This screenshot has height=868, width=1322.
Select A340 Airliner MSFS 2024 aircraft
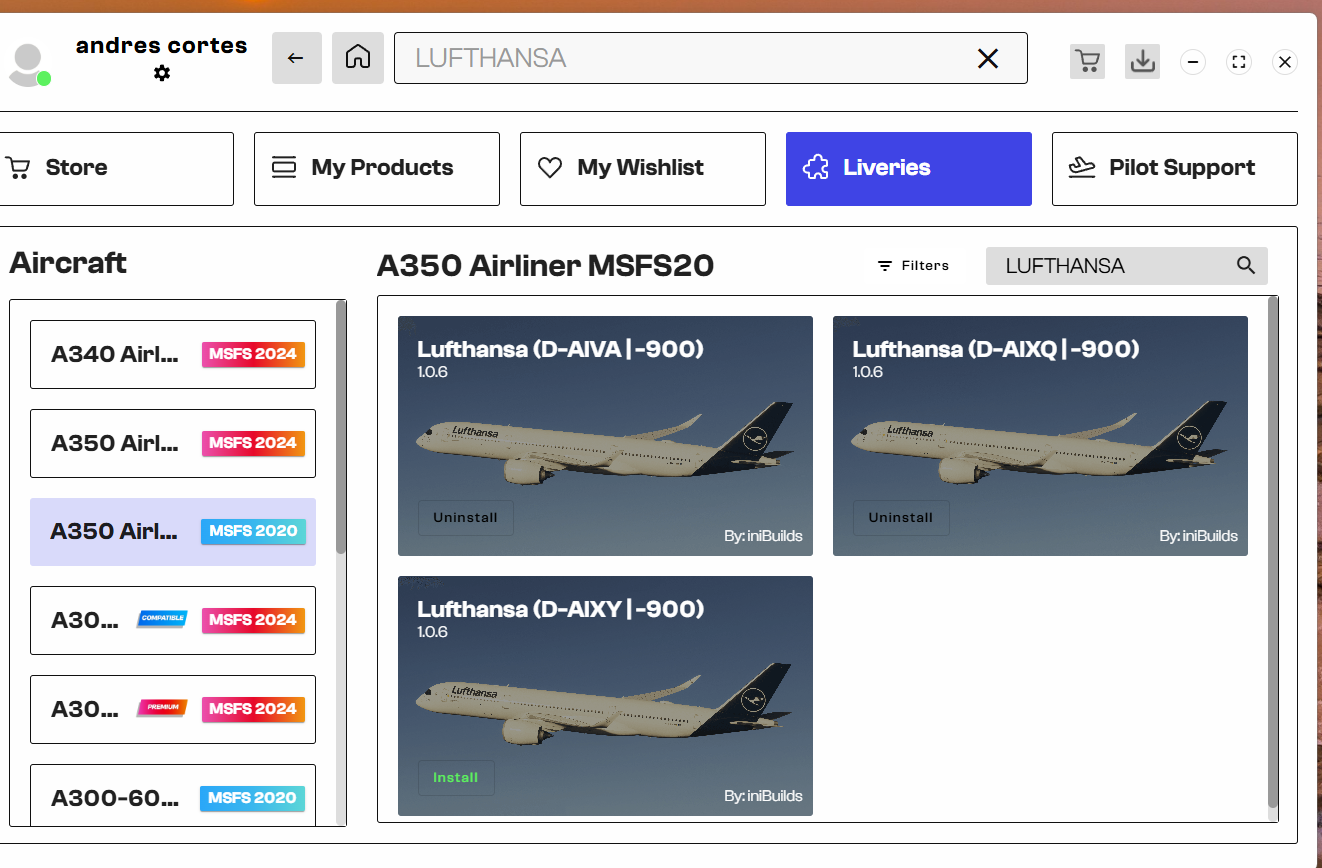tap(173, 354)
